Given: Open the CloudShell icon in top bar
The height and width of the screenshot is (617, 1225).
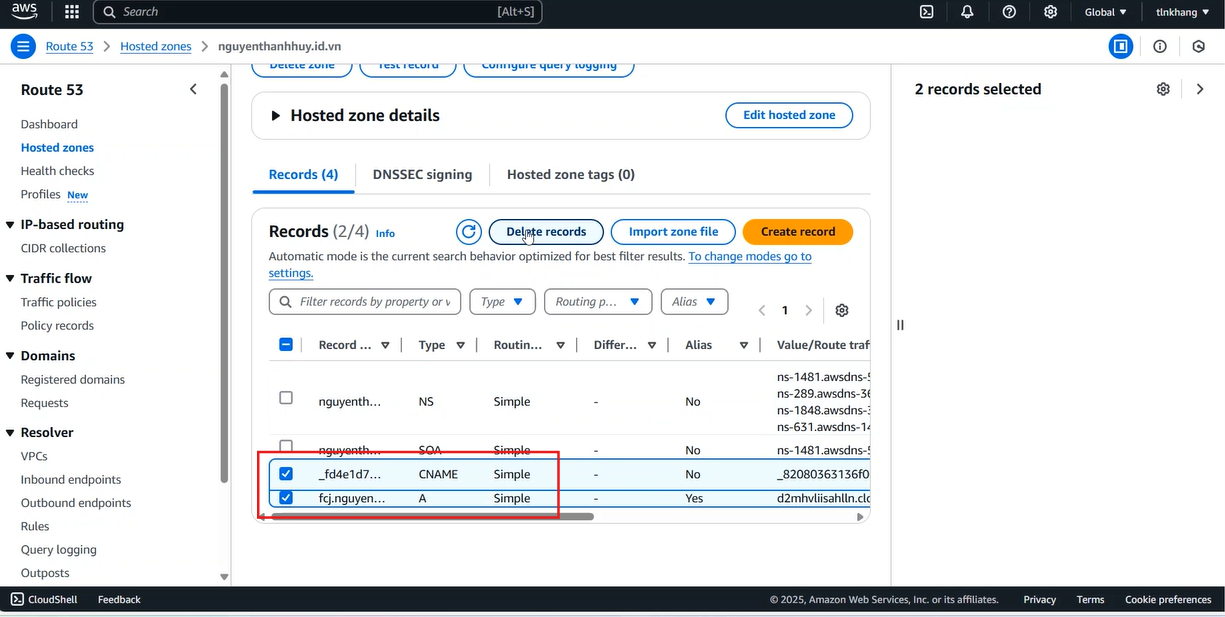Looking at the screenshot, I should coord(927,12).
